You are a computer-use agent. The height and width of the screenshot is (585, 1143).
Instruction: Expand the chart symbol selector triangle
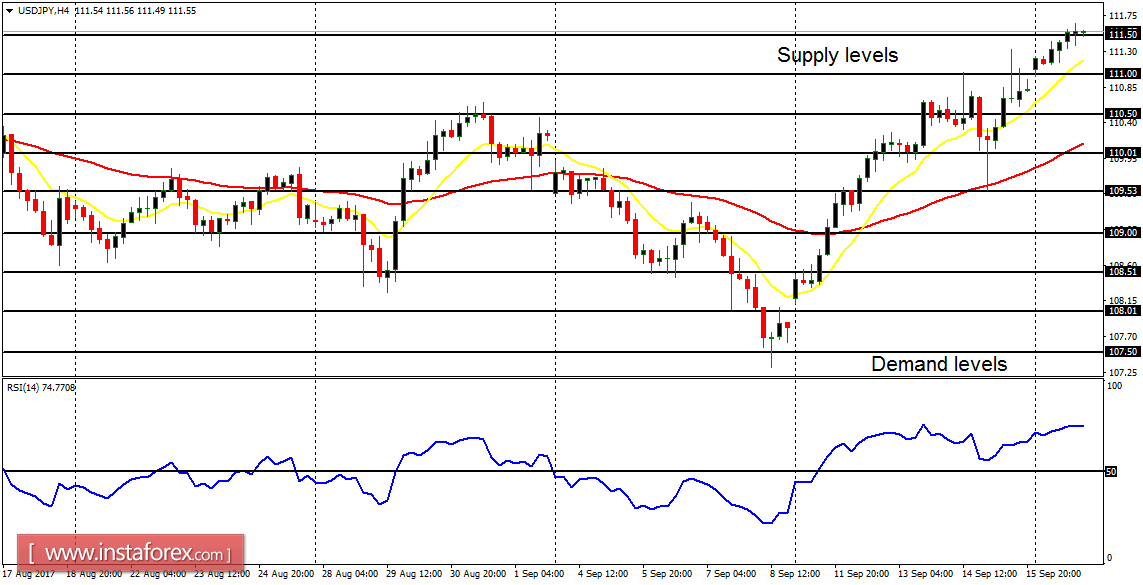(x=9, y=9)
